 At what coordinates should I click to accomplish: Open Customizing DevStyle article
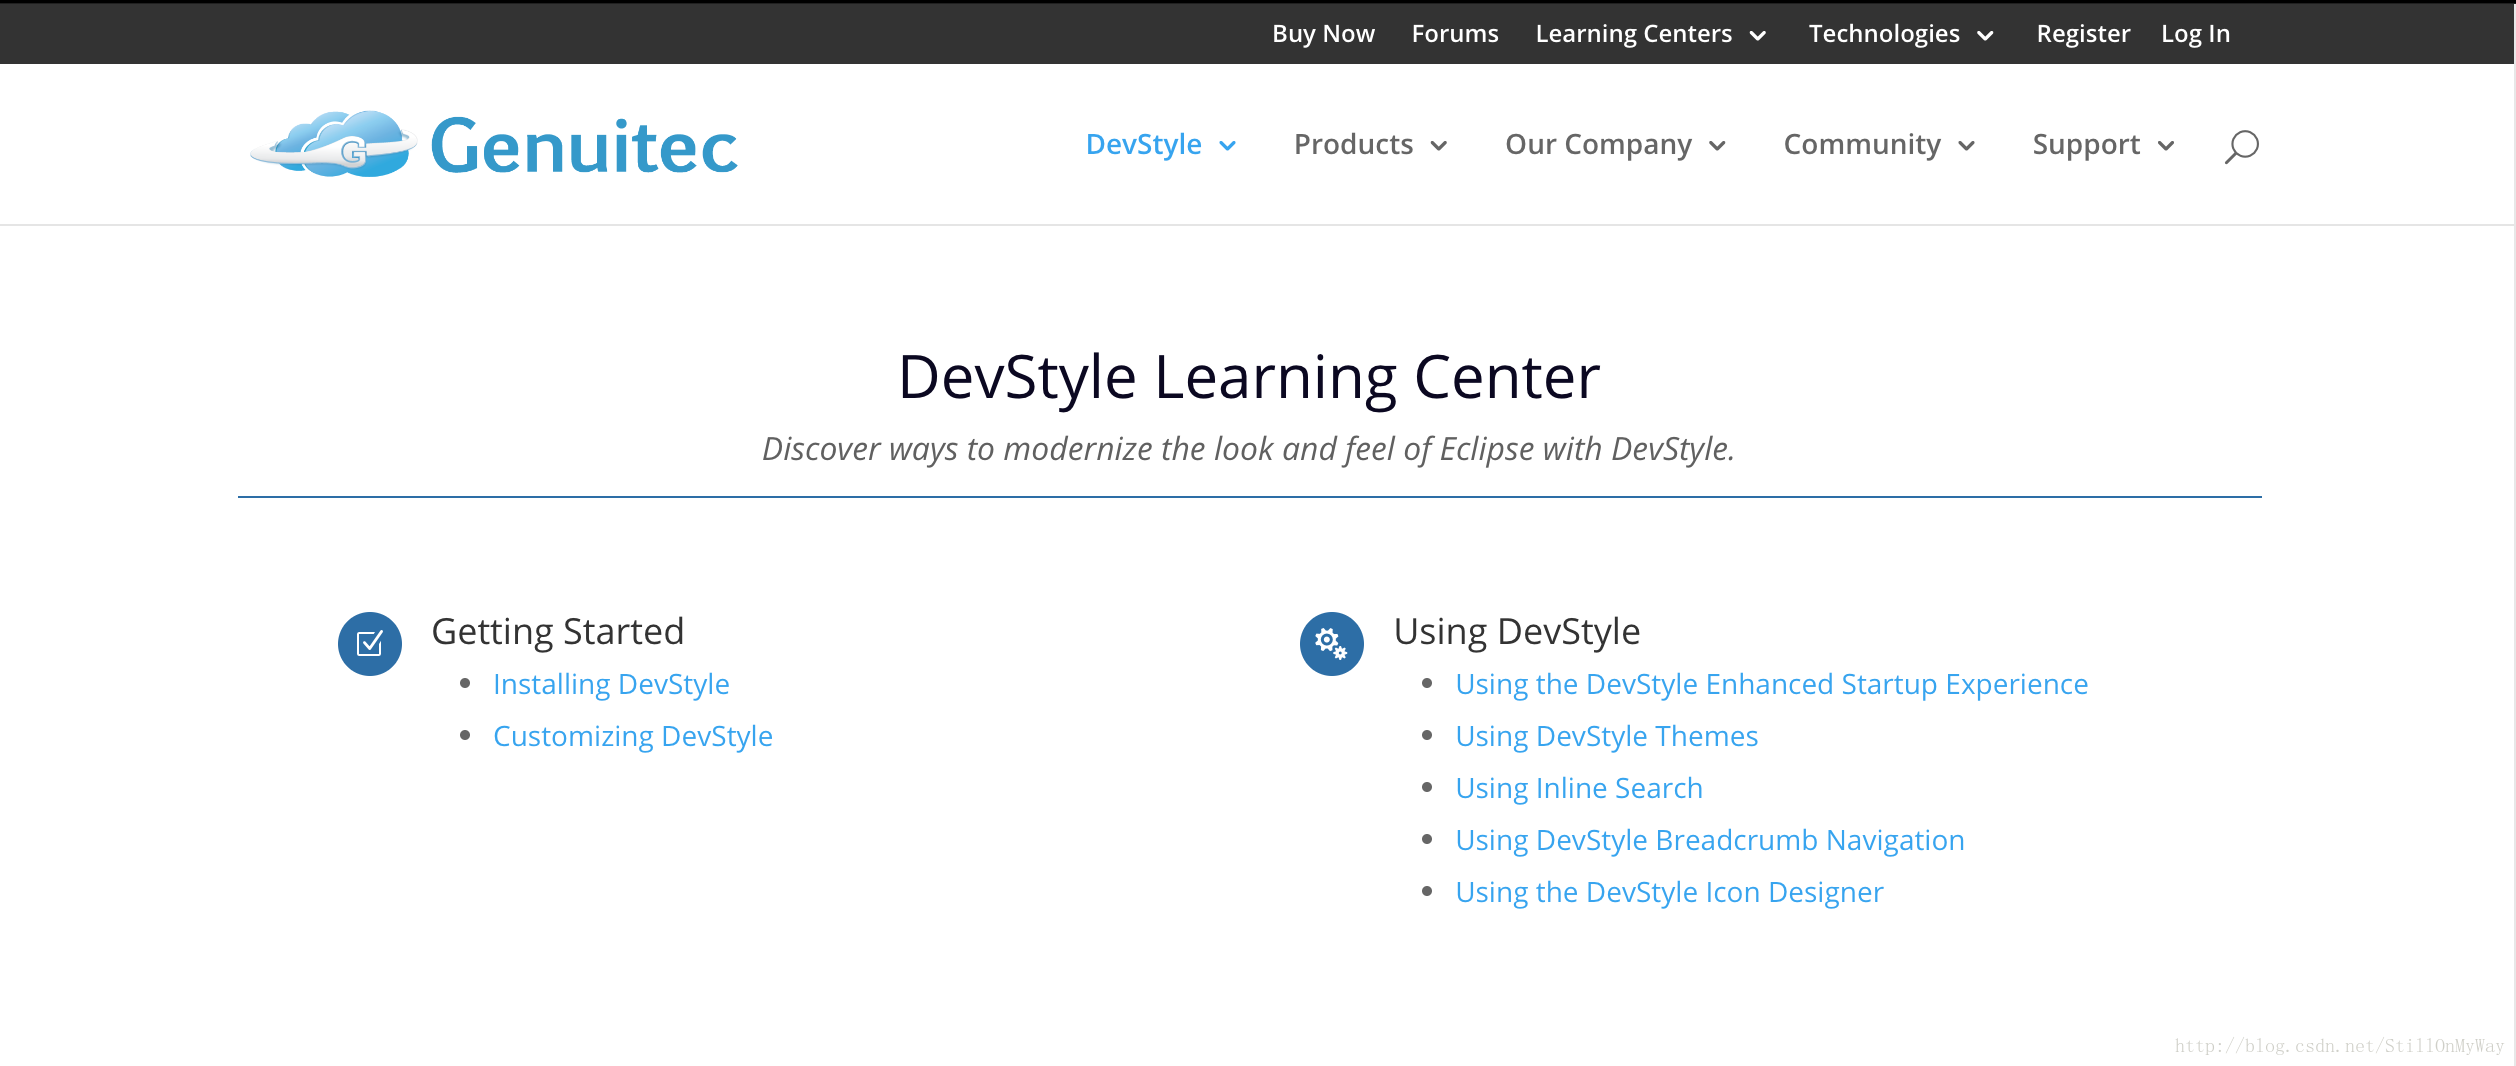click(x=633, y=736)
